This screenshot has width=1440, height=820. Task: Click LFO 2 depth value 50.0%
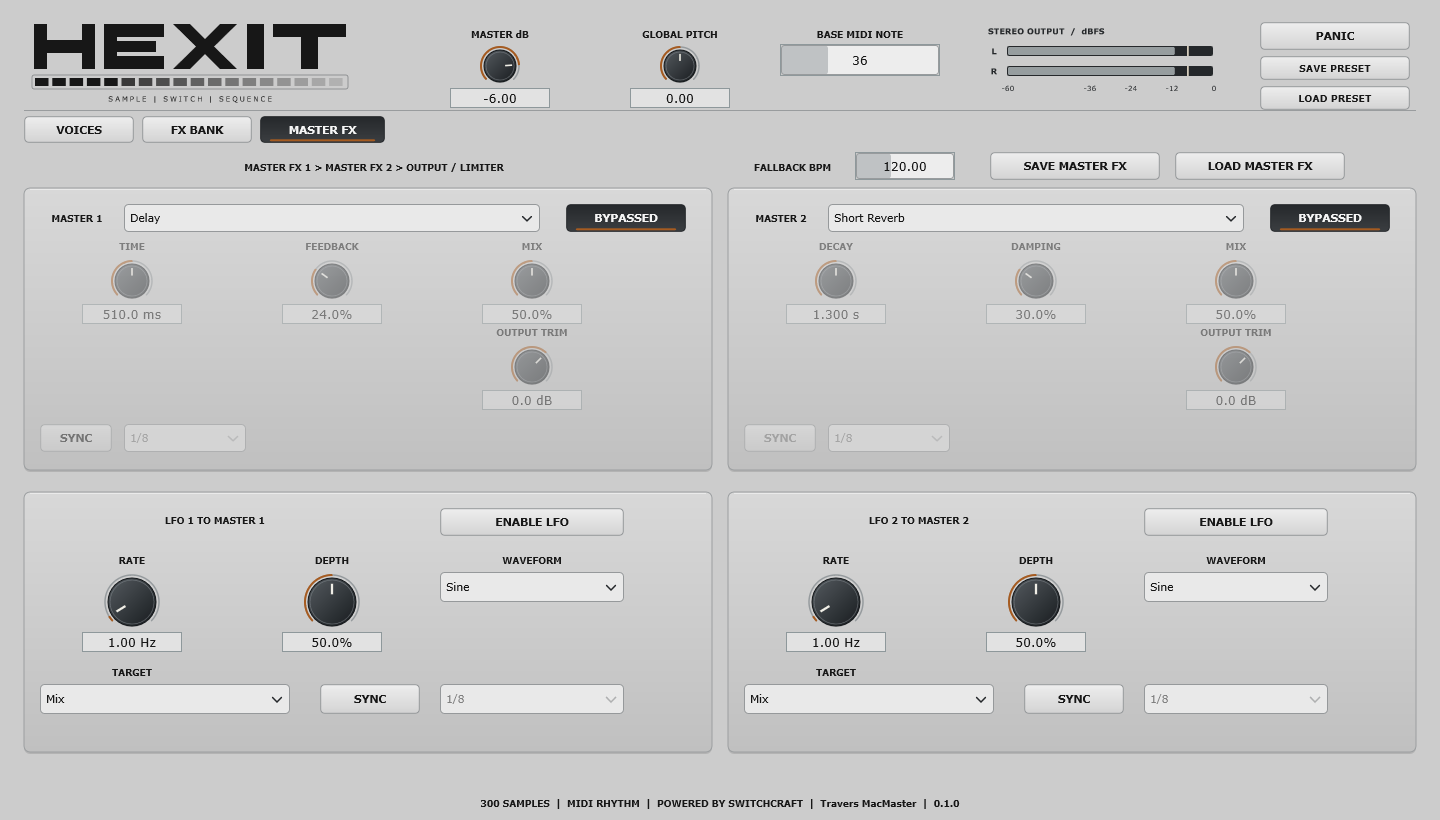point(1036,642)
